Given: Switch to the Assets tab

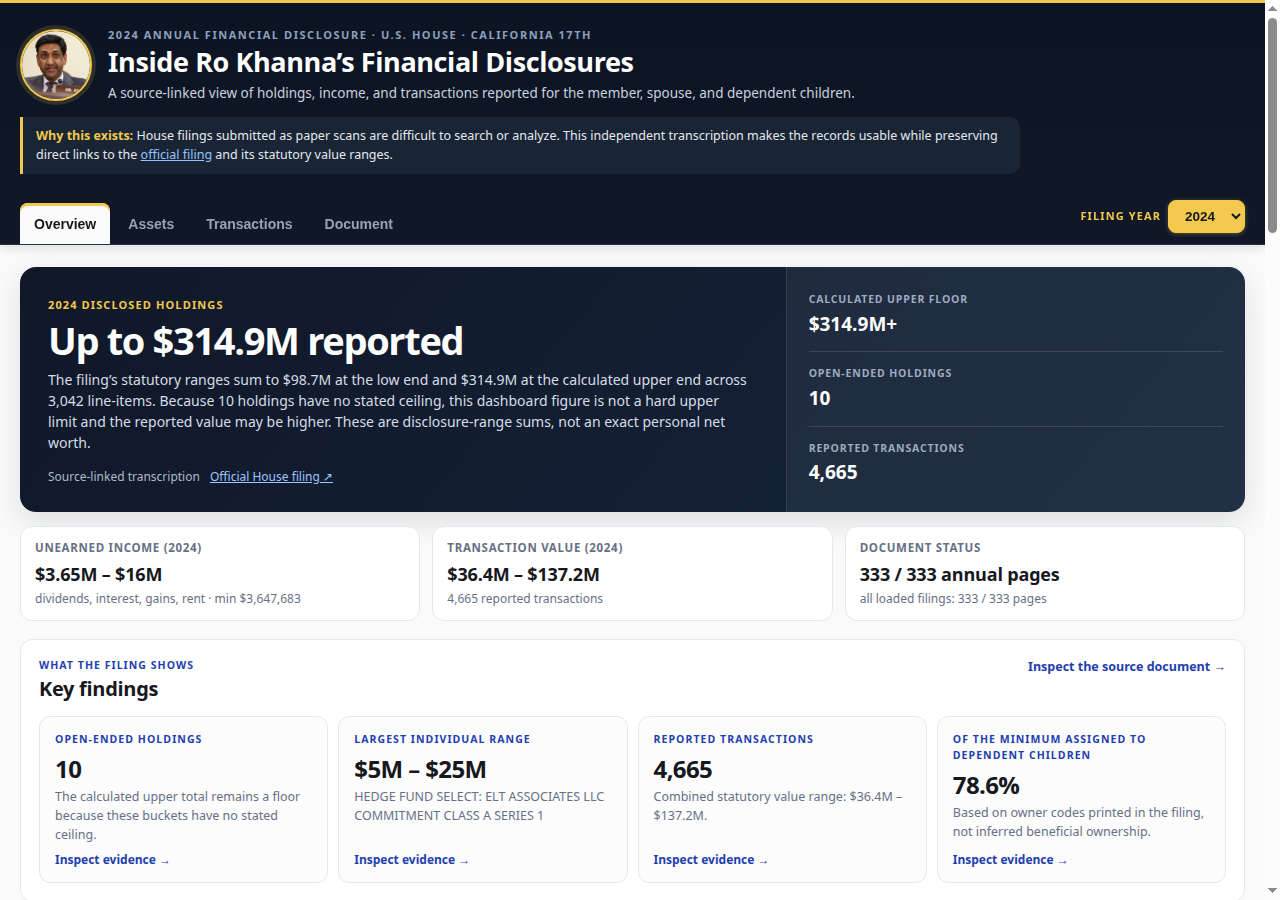Looking at the screenshot, I should pos(151,224).
